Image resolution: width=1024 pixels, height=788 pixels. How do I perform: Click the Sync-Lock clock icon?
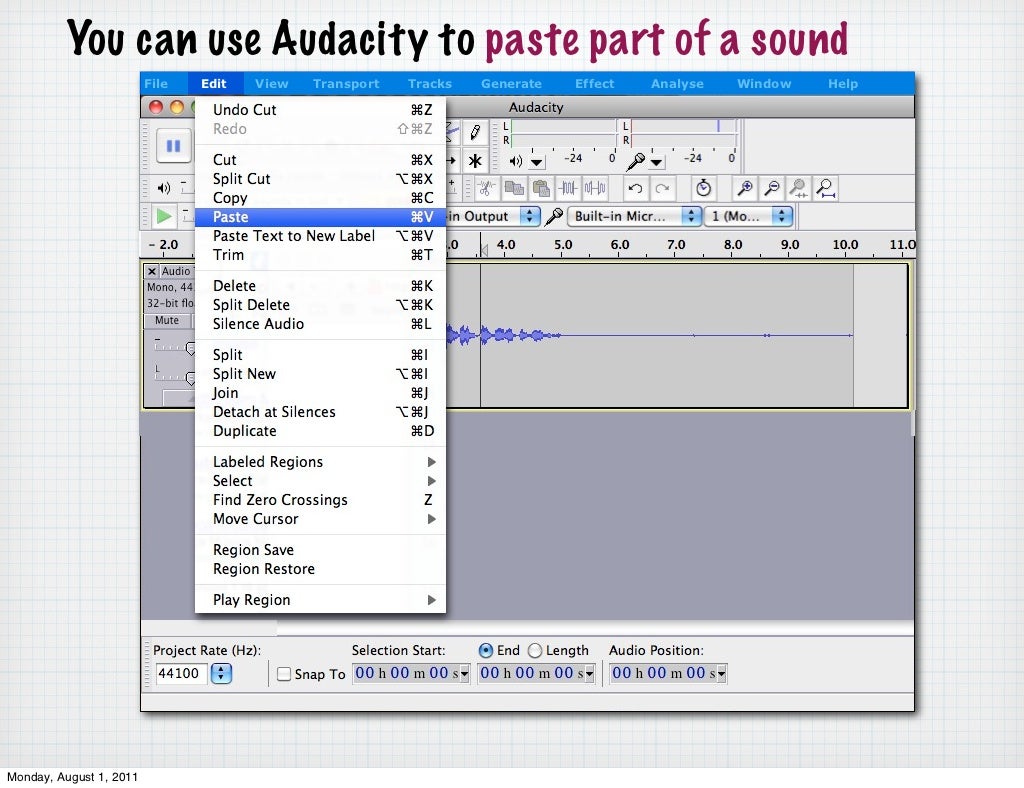tap(703, 189)
